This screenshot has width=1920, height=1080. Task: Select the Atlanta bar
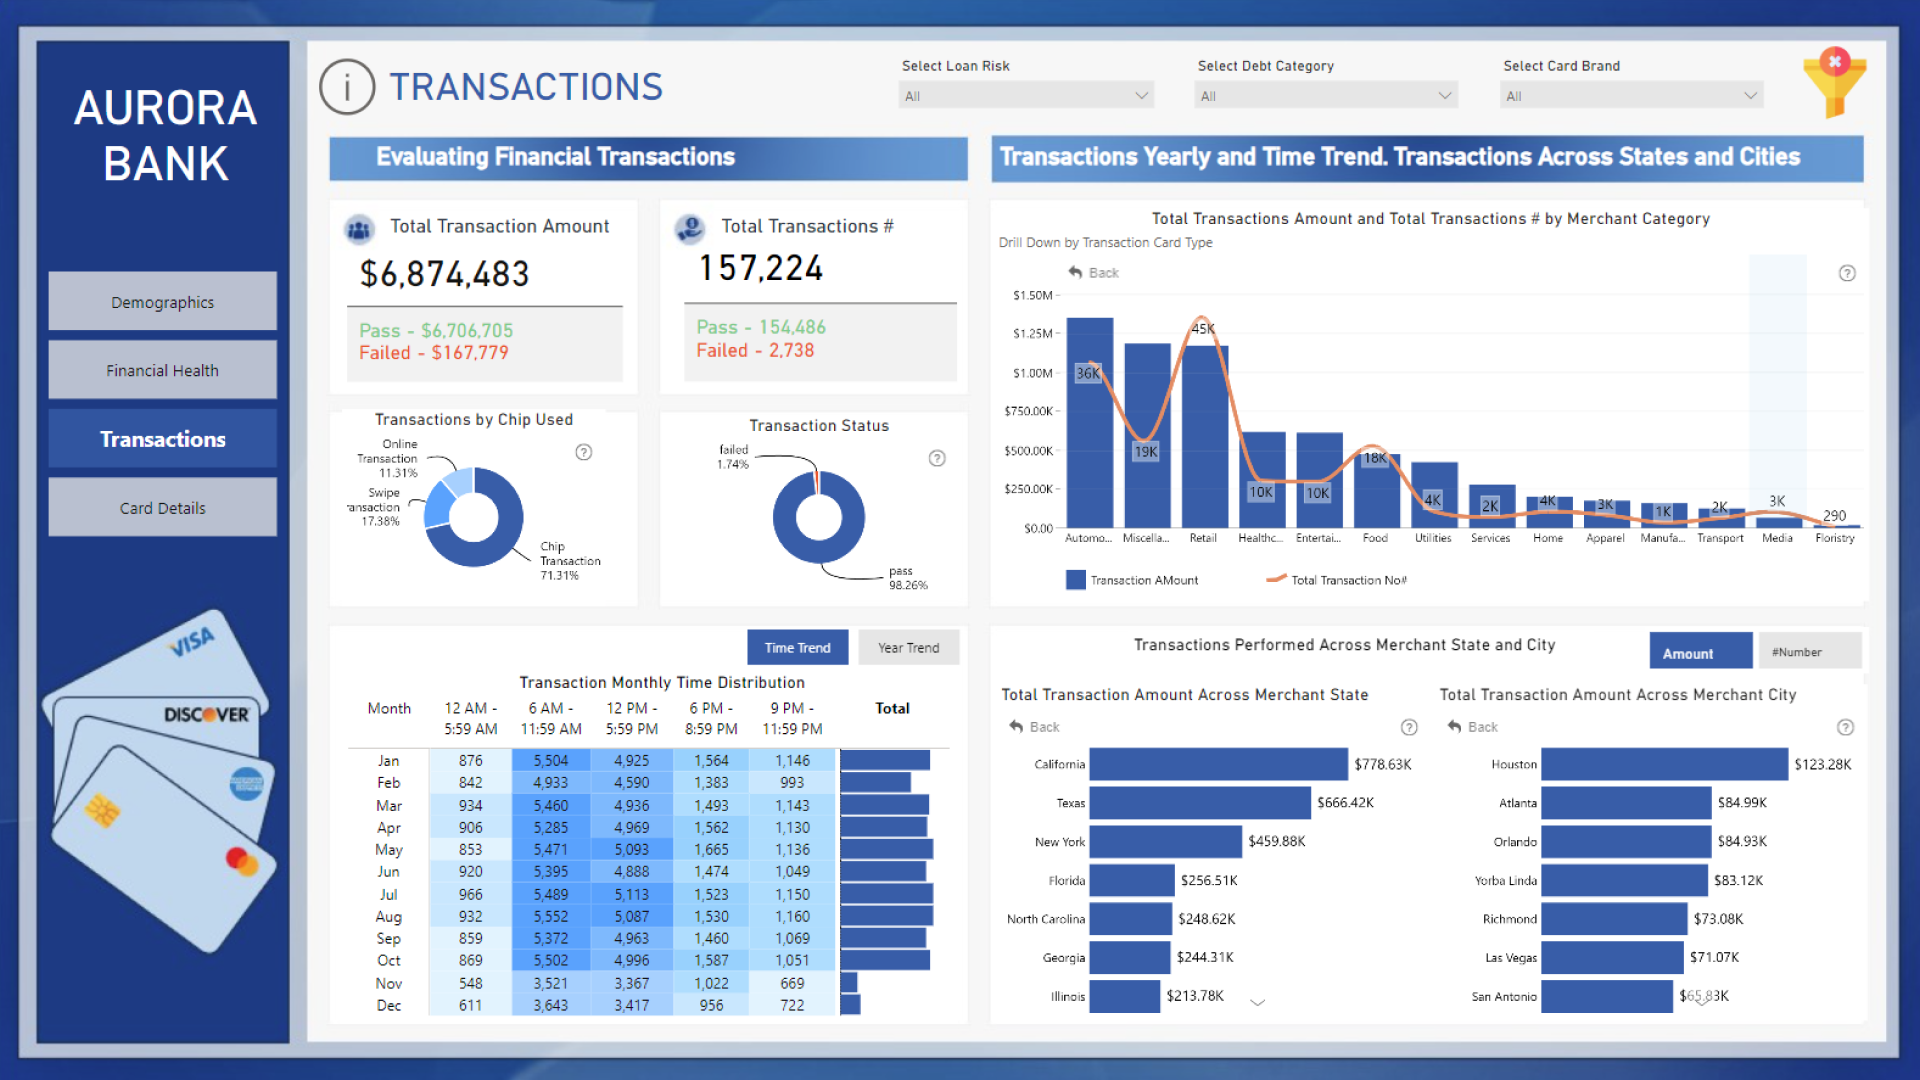click(x=1627, y=803)
